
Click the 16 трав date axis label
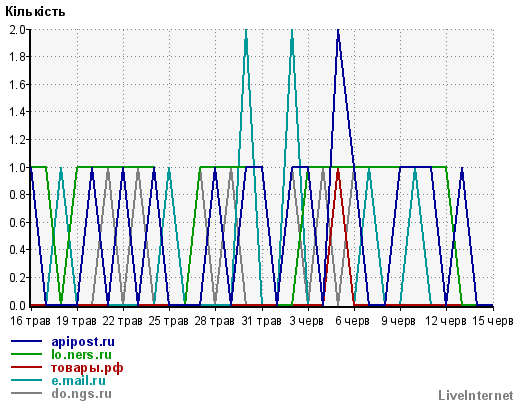tap(30, 321)
